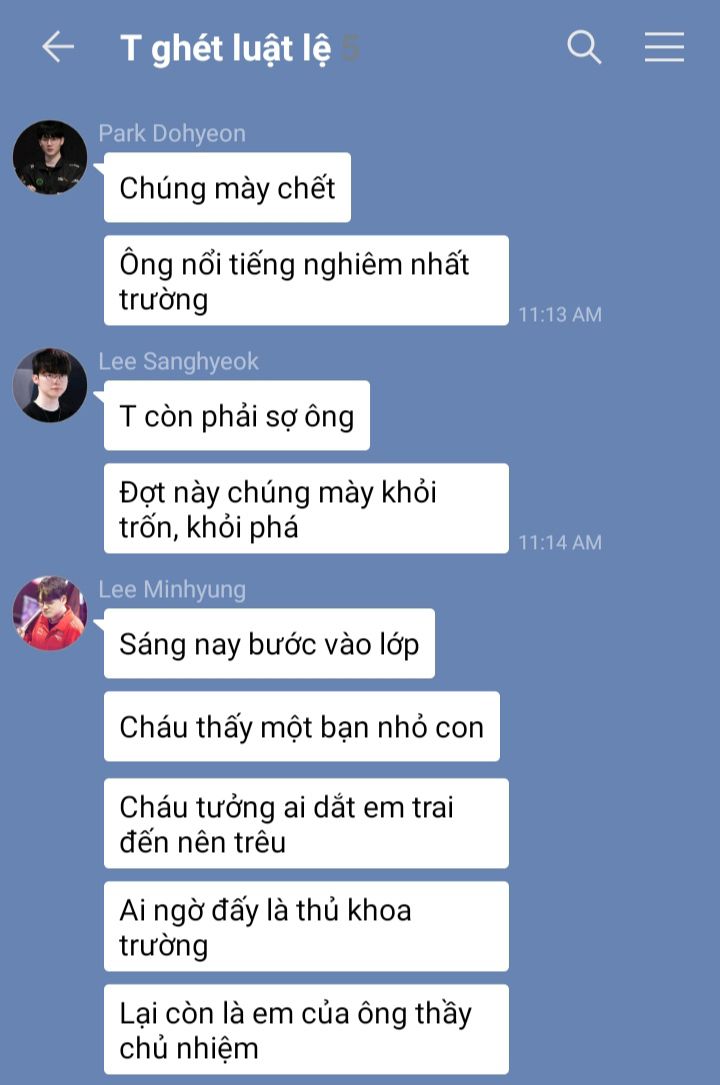Tap the back arrow icon
The width and height of the screenshot is (720, 1085).
click(x=58, y=47)
